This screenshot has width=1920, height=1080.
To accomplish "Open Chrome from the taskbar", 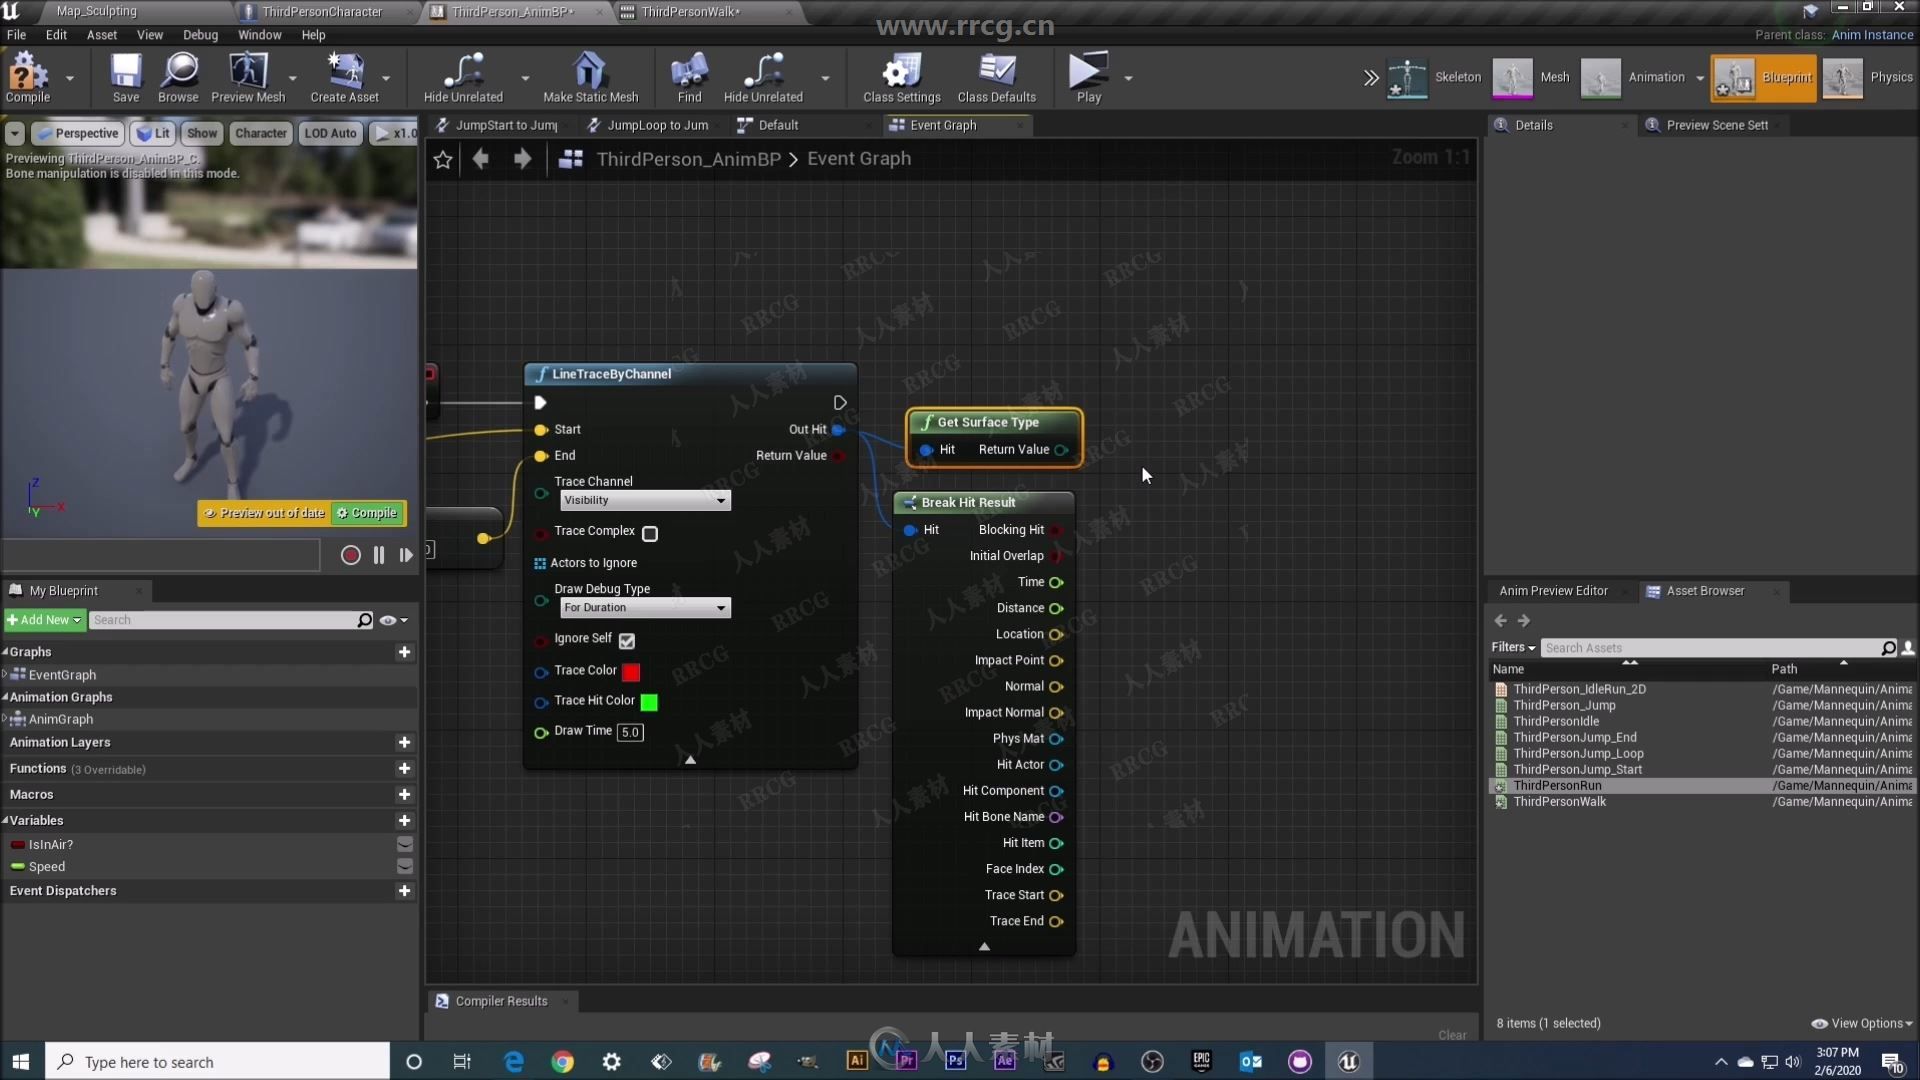I will tap(562, 1062).
